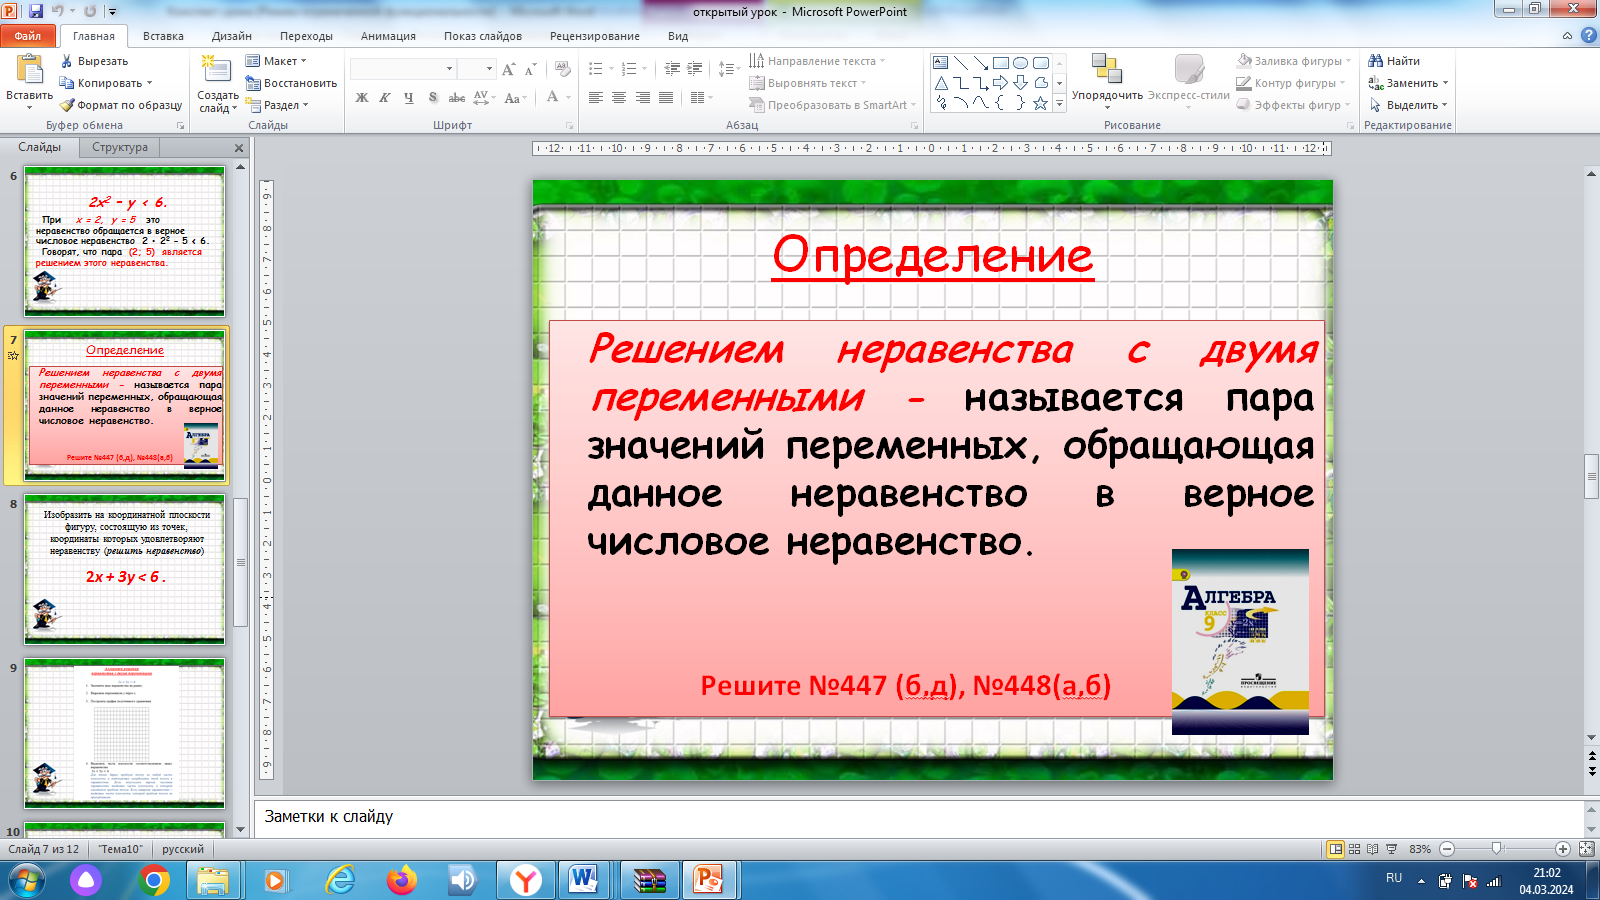The width and height of the screenshot is (1600, 900).
Task: Click Format Painter (Формат по образцу)
Action: pos(121,105)
